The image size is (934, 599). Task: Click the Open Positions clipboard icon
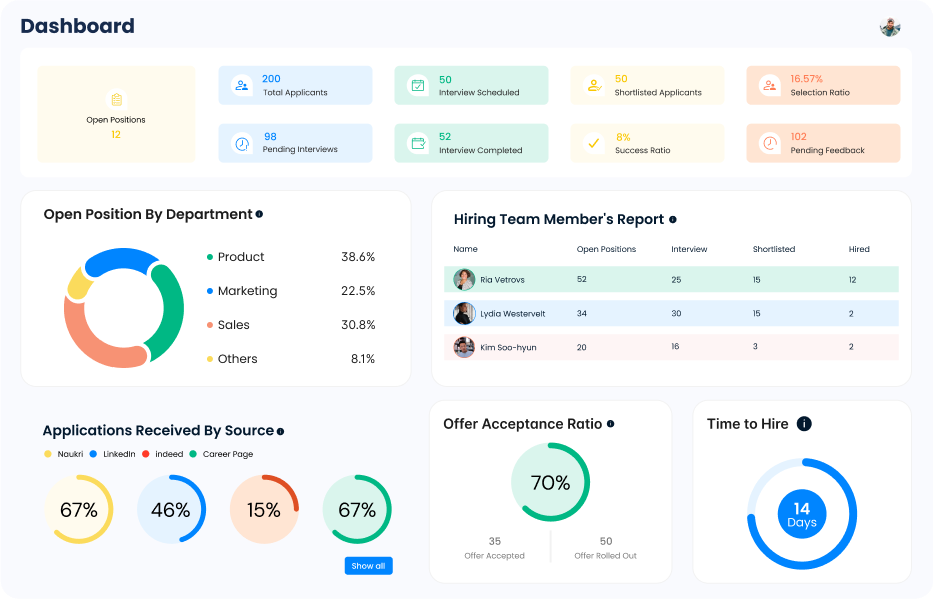pos(116,99)
